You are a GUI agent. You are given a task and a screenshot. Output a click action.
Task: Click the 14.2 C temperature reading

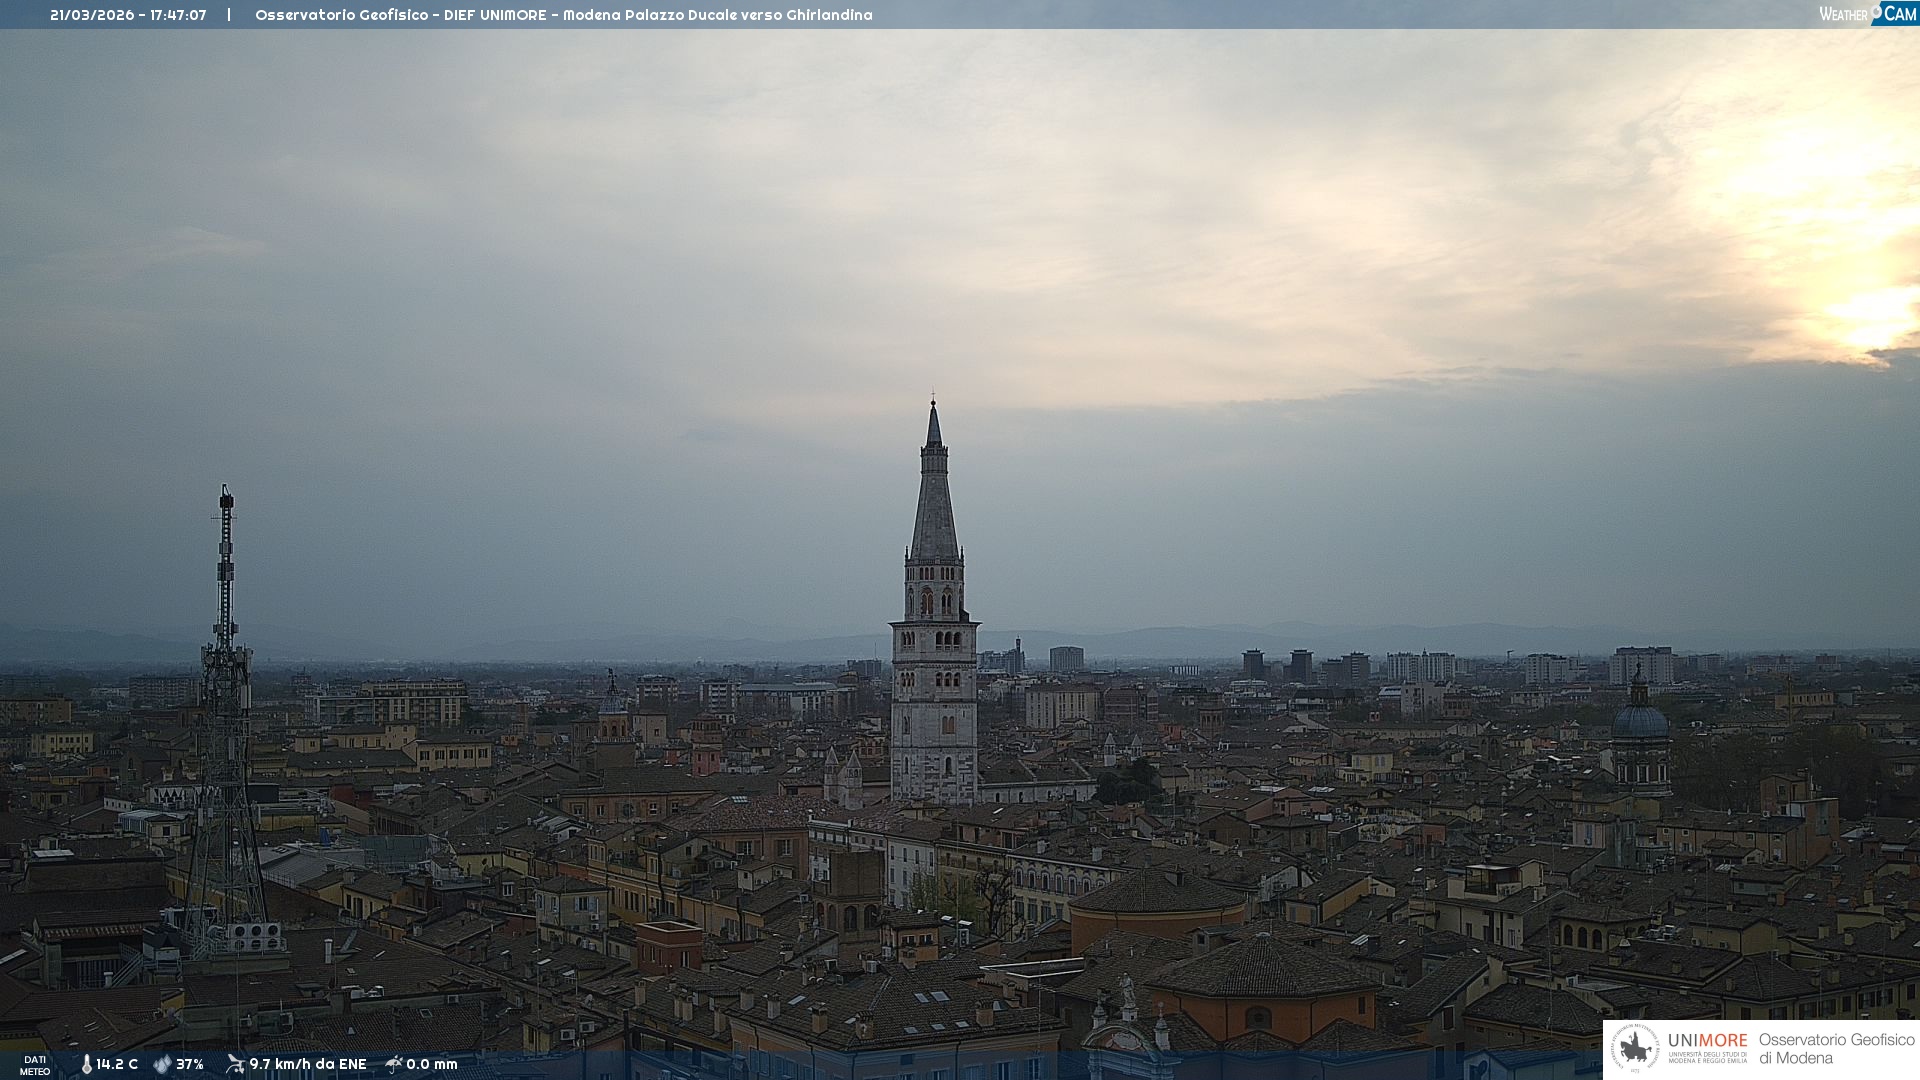click(x=117, y=1064)
